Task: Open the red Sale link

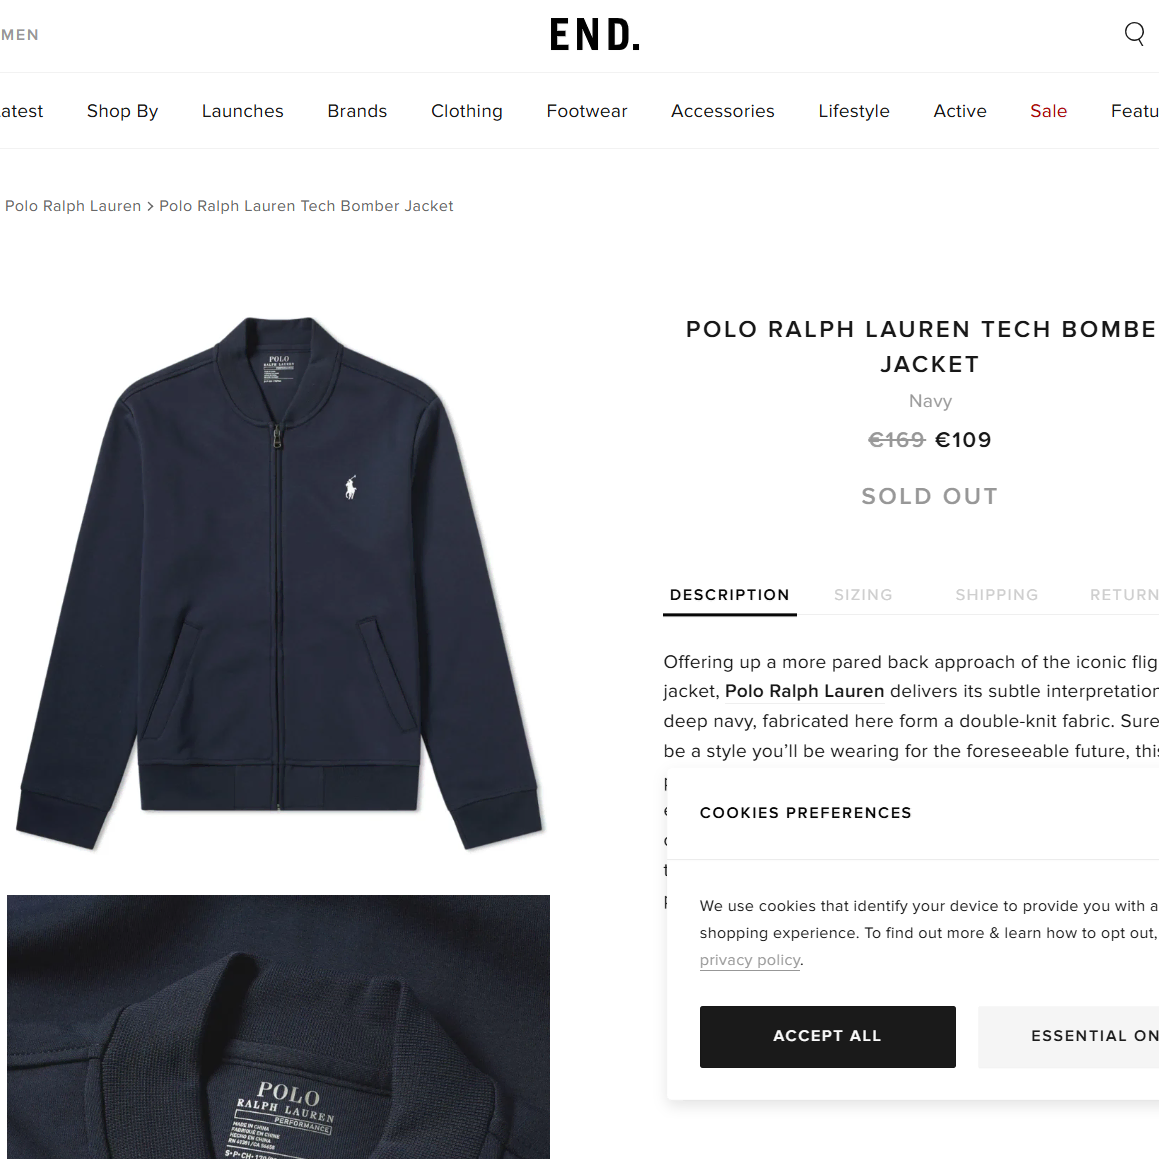Action: [x=1048, y=111]
